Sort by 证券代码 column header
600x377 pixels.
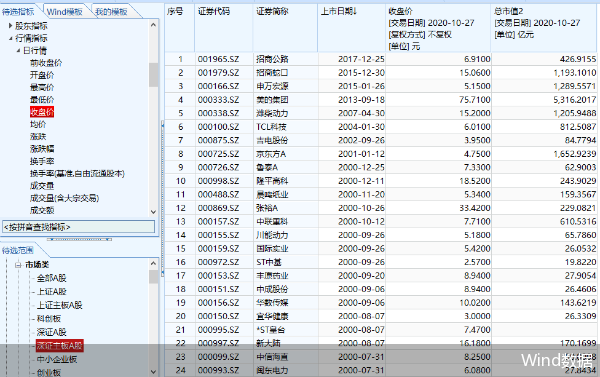pos(224,28)
